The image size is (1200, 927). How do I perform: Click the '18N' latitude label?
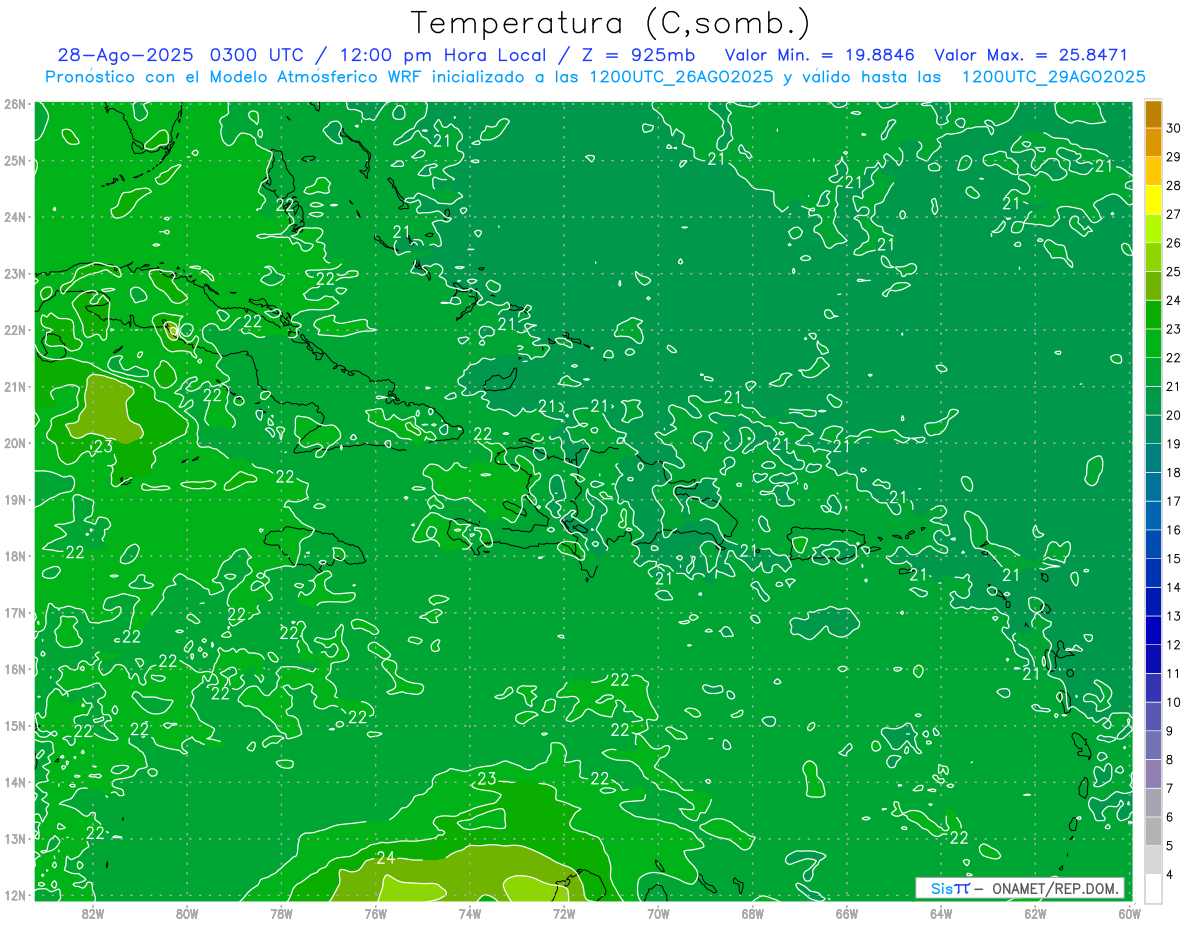(x=14, y=556)
